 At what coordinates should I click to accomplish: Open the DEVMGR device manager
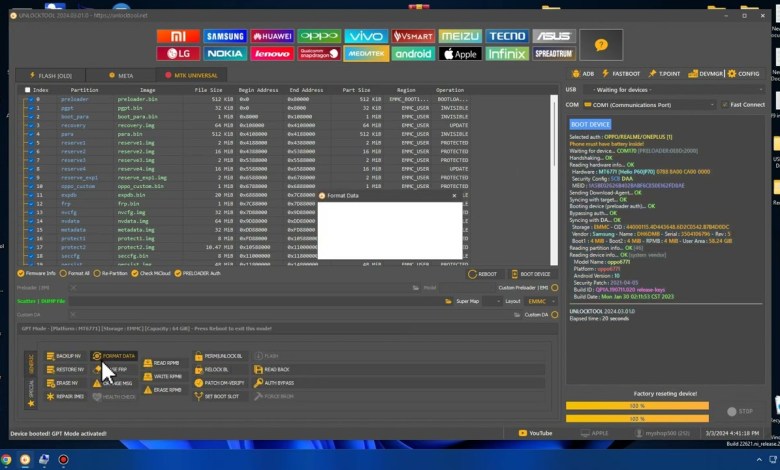click(x=705, y=74)
